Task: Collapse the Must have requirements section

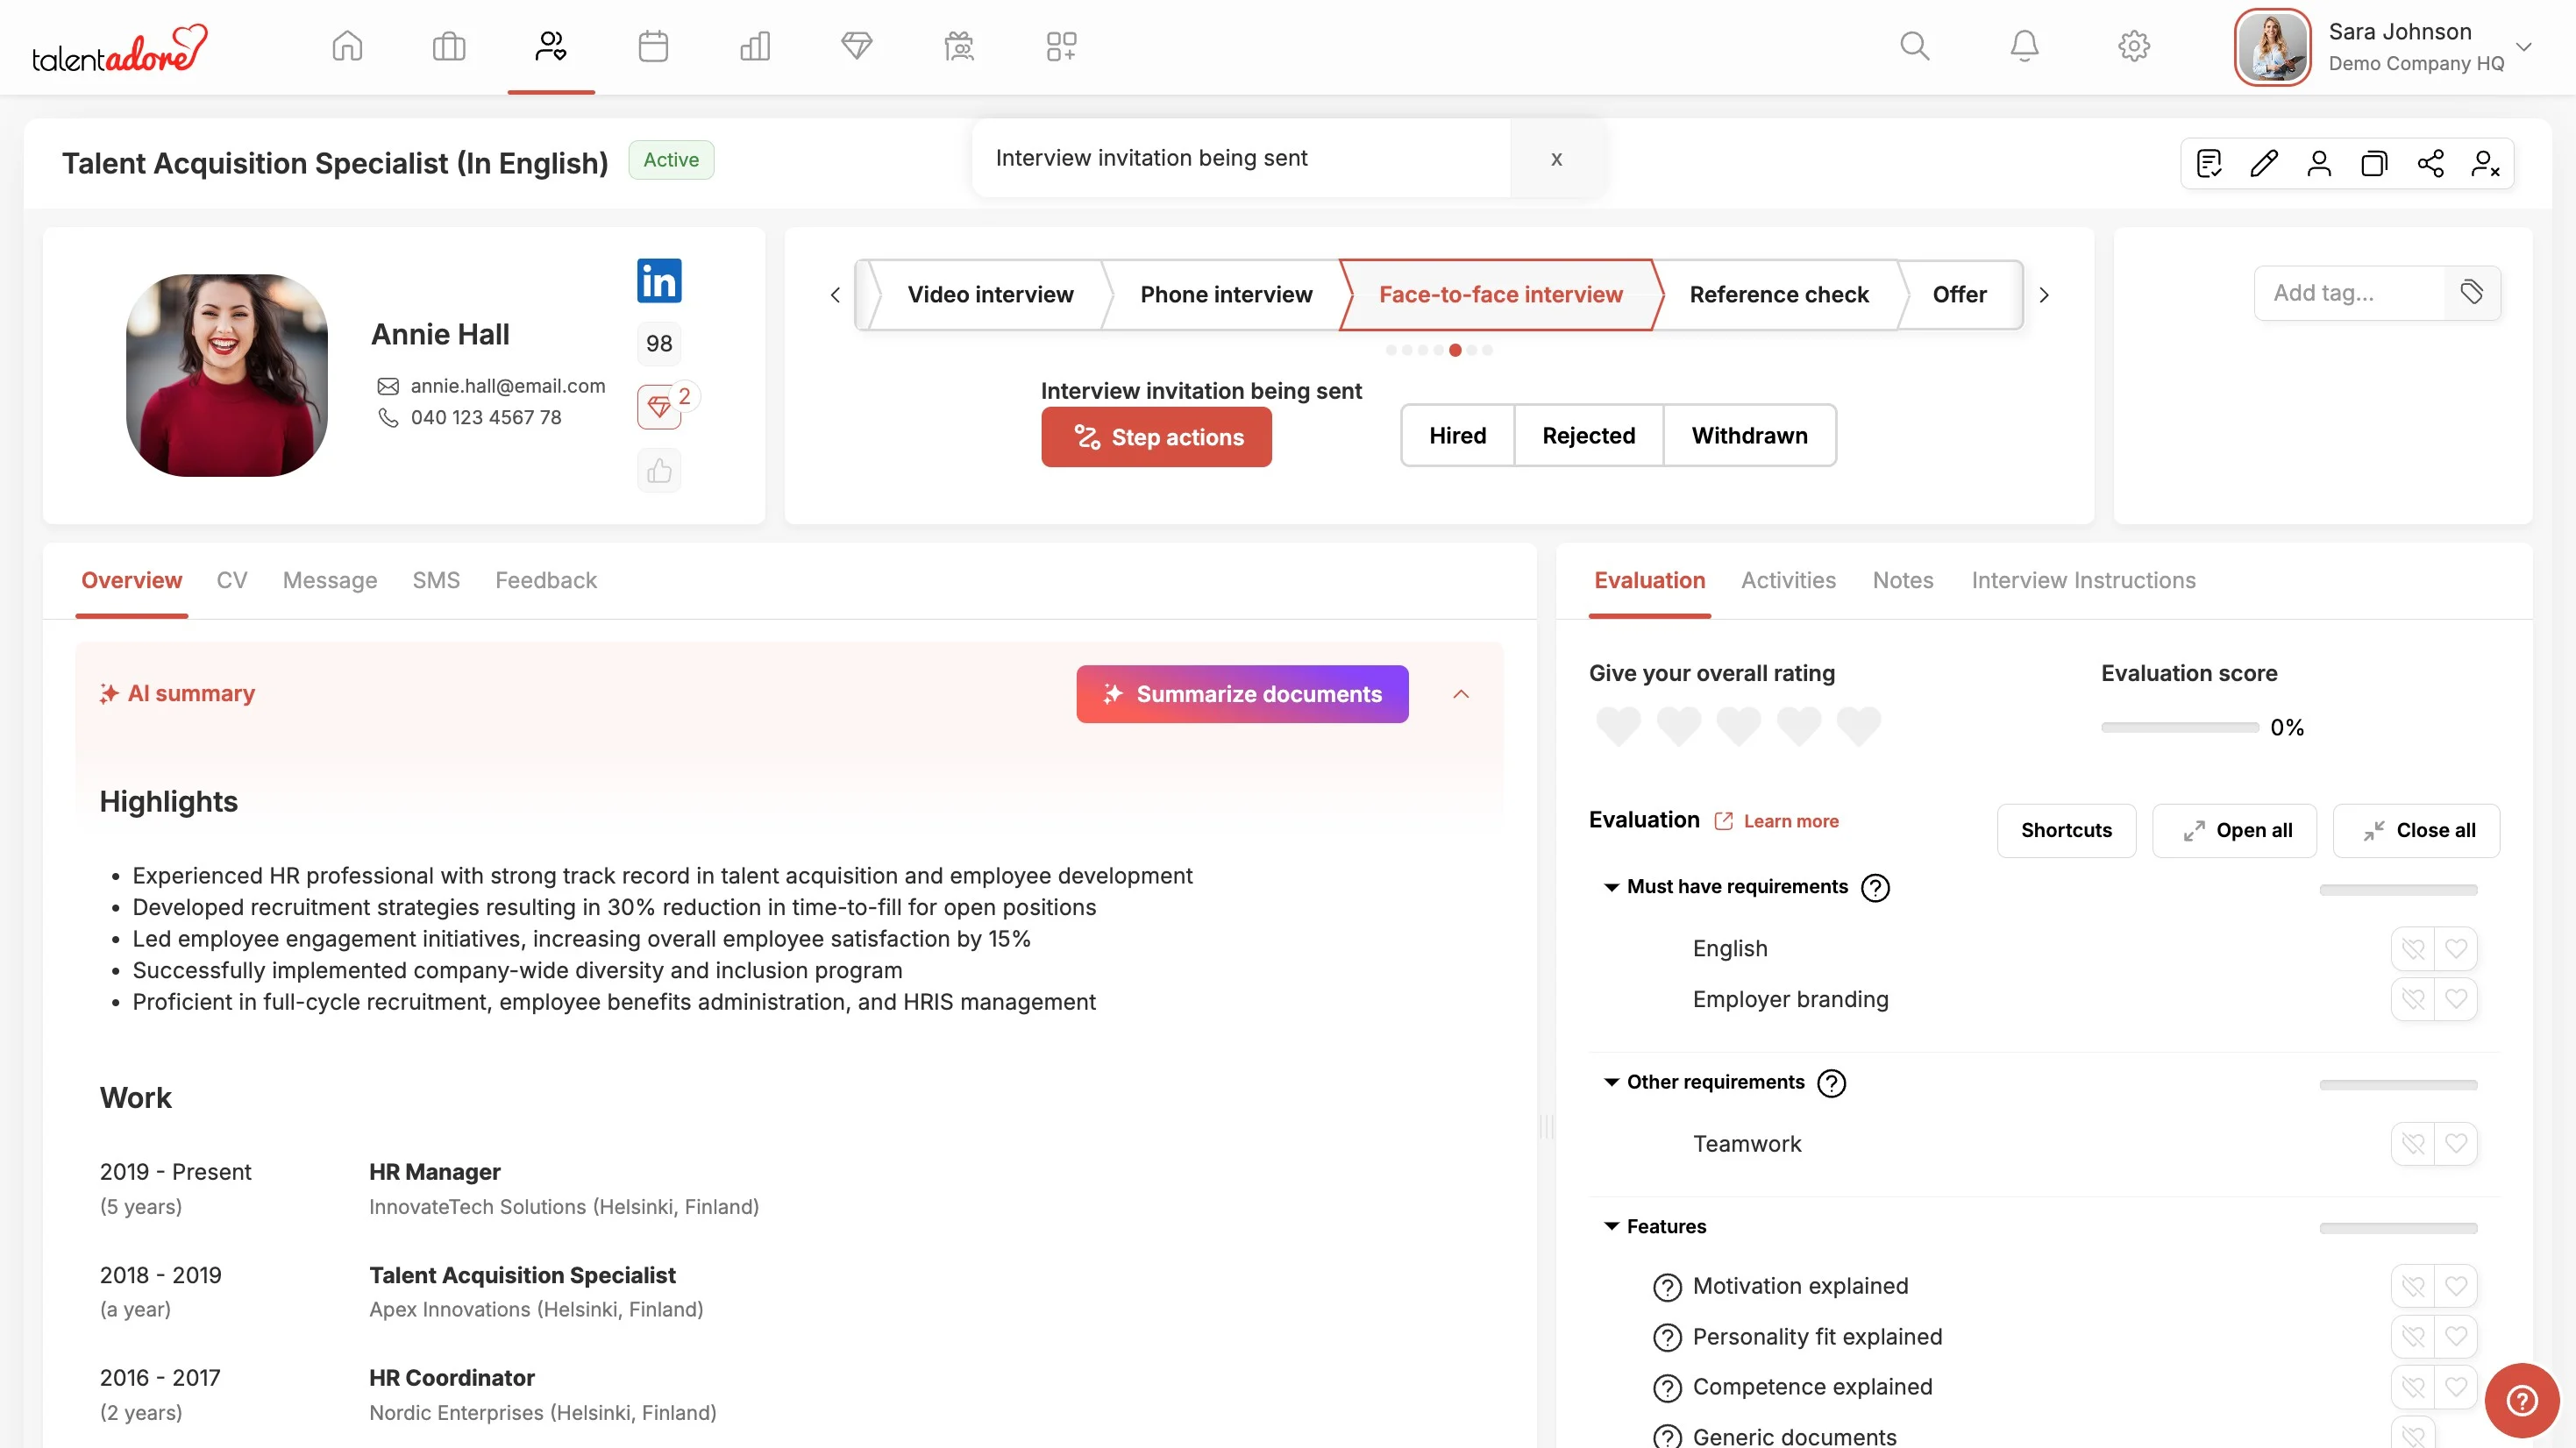Action: pos(1611,887)
